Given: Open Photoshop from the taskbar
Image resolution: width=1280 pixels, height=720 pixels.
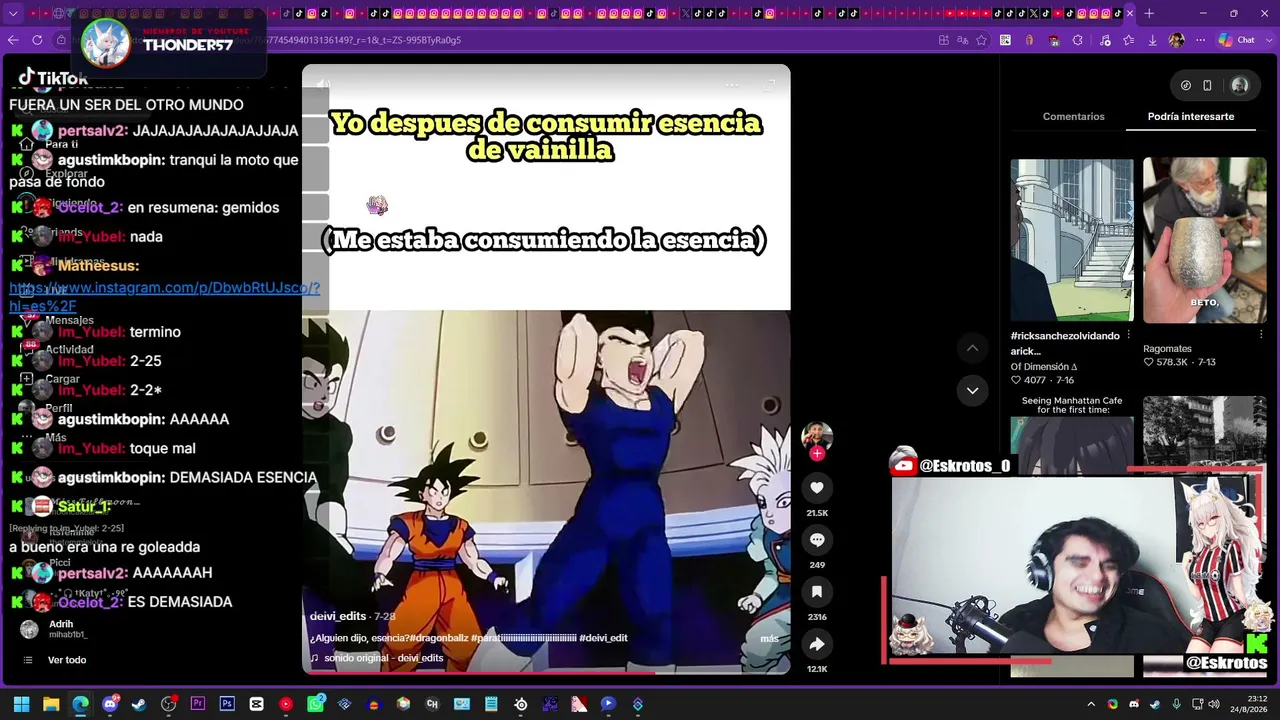Looking at the screenshot, I should click(227, 704).
